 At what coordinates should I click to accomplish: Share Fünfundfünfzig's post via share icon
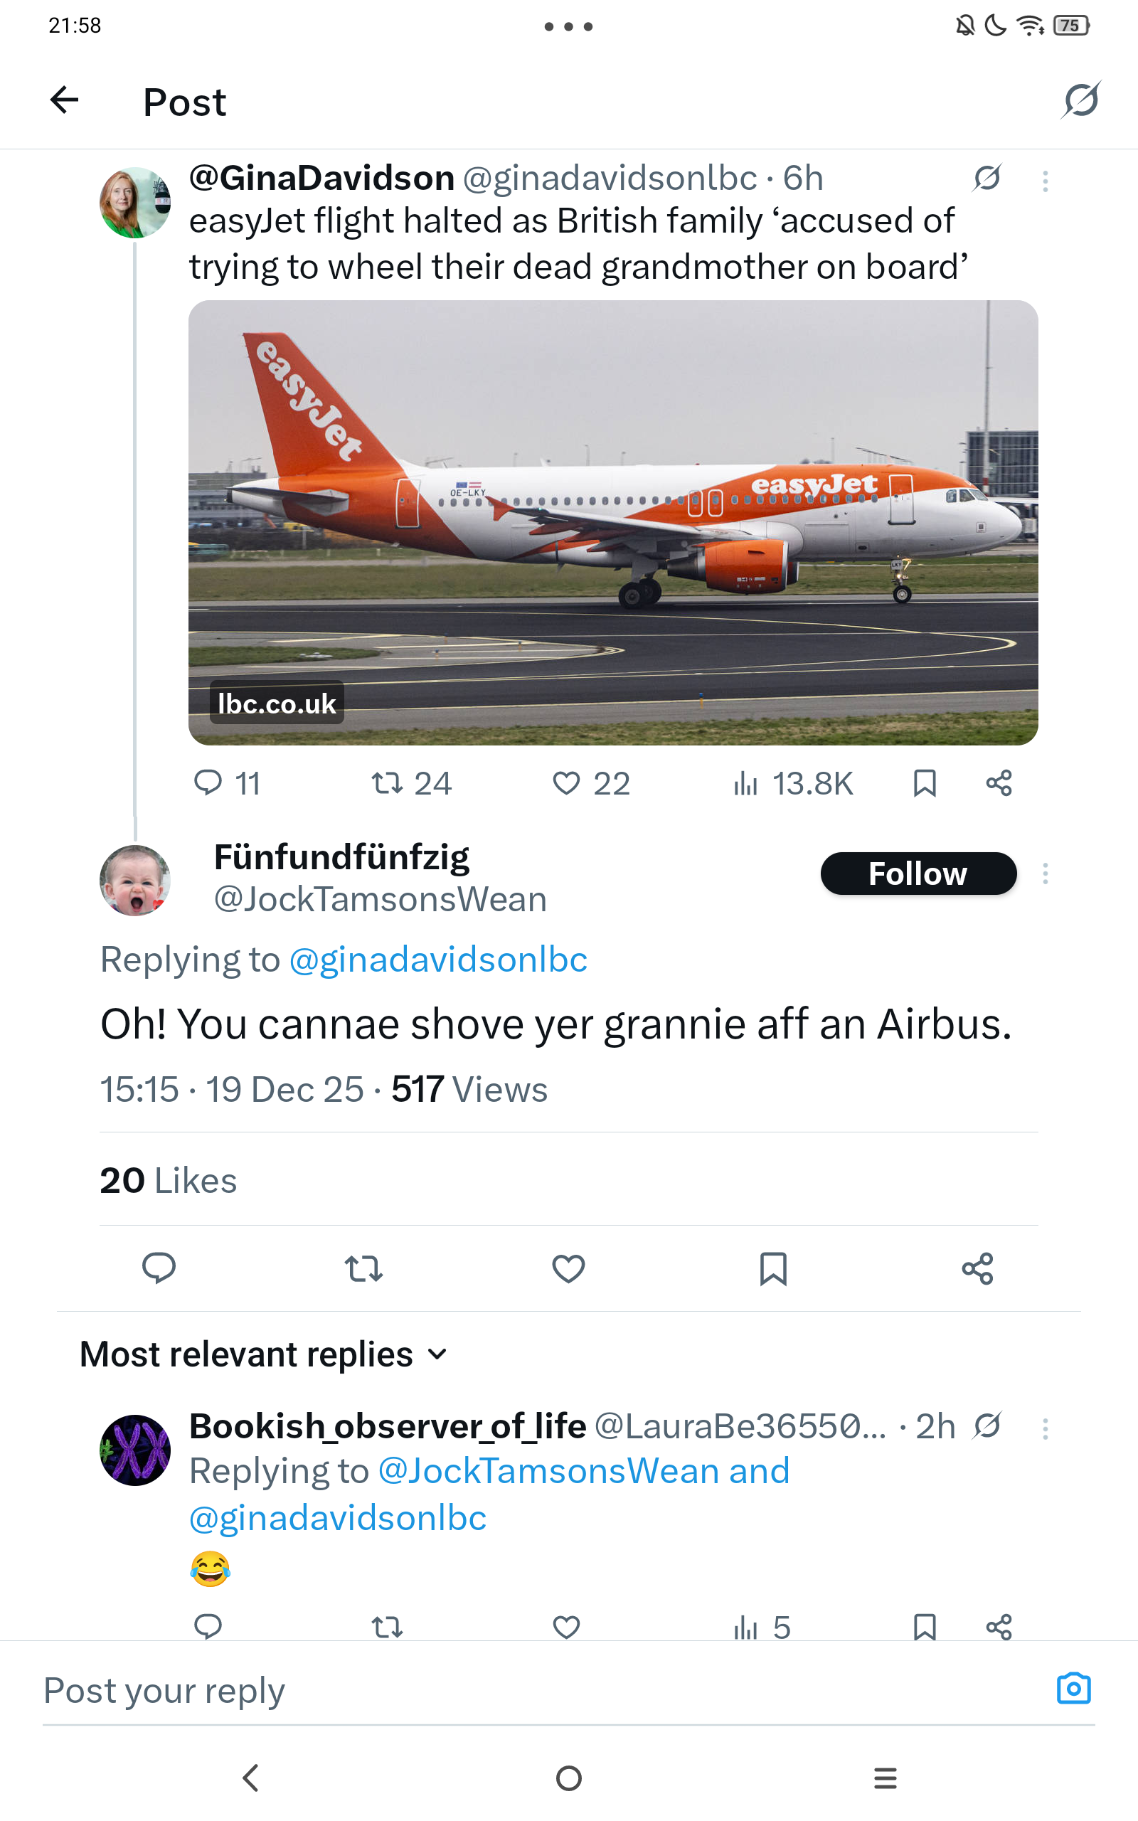977,1268
